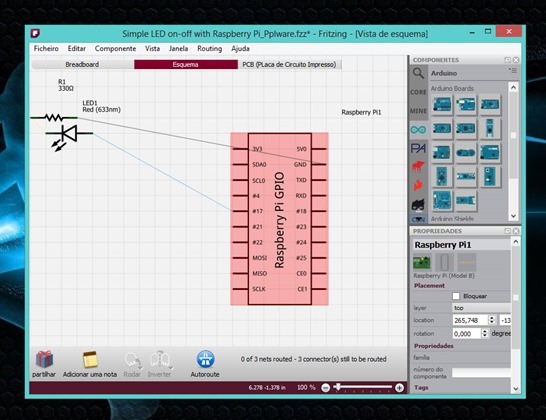Select the breadboard image of Raspberry Pi1
The image size is (546, 420).
click(422, 262)
